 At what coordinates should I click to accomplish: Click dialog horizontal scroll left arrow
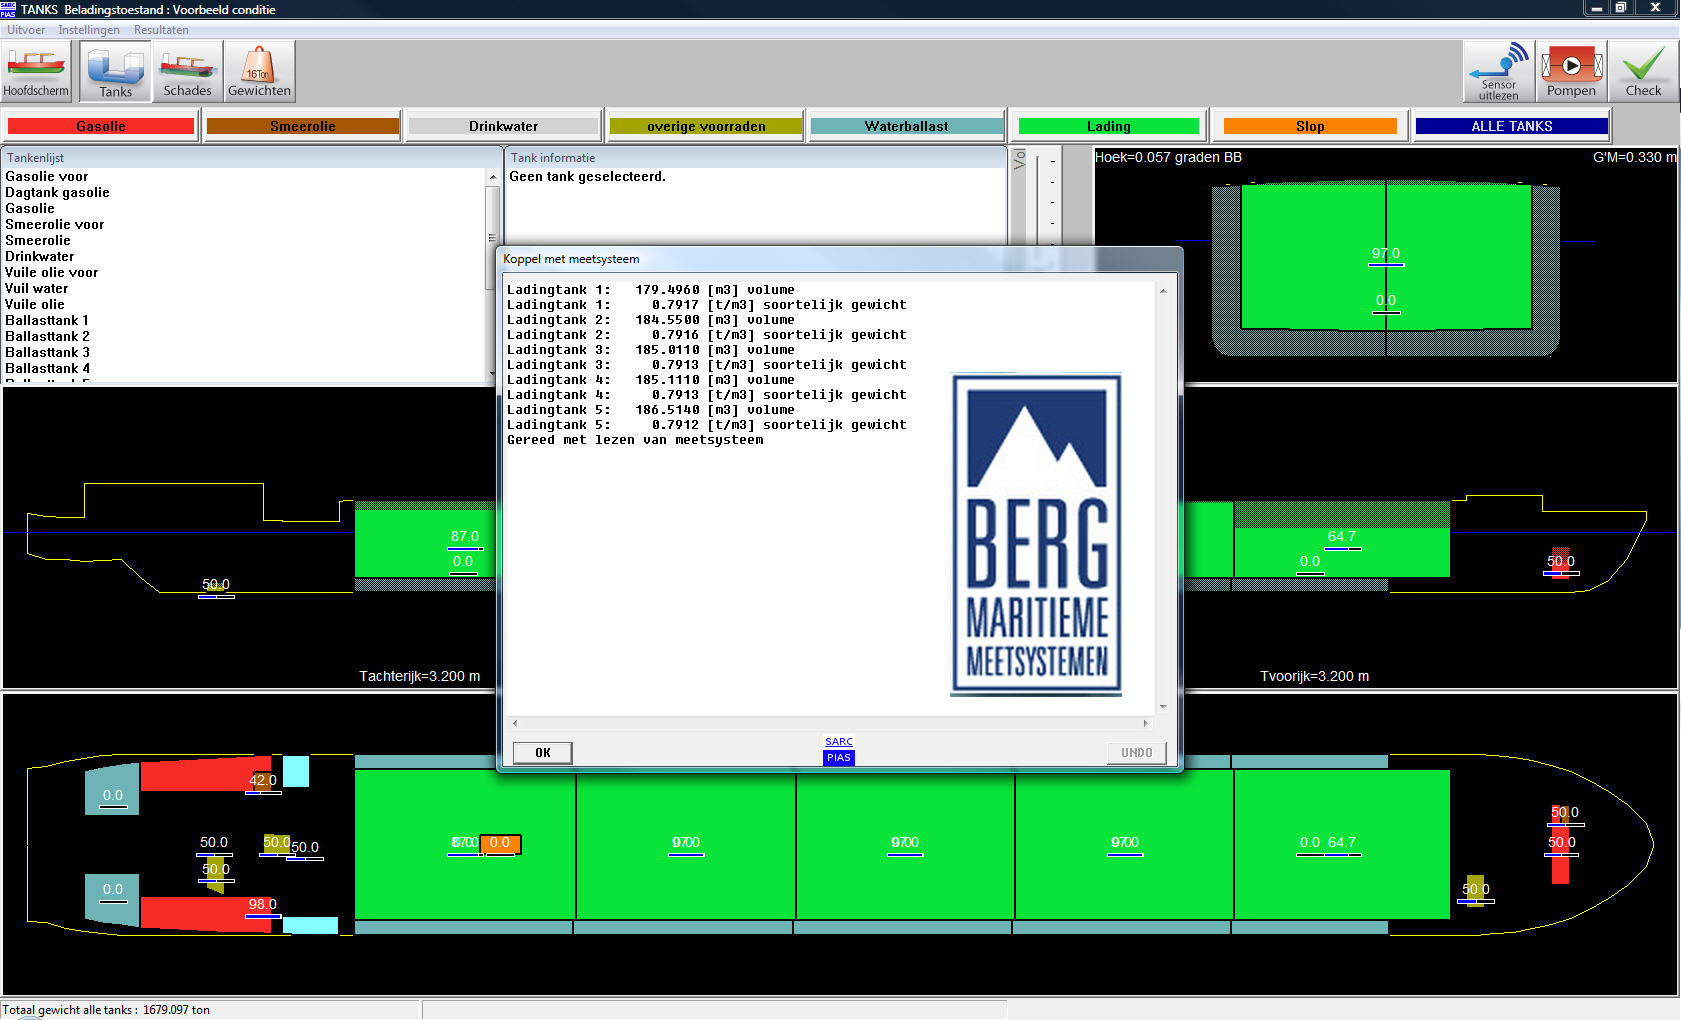515,723
